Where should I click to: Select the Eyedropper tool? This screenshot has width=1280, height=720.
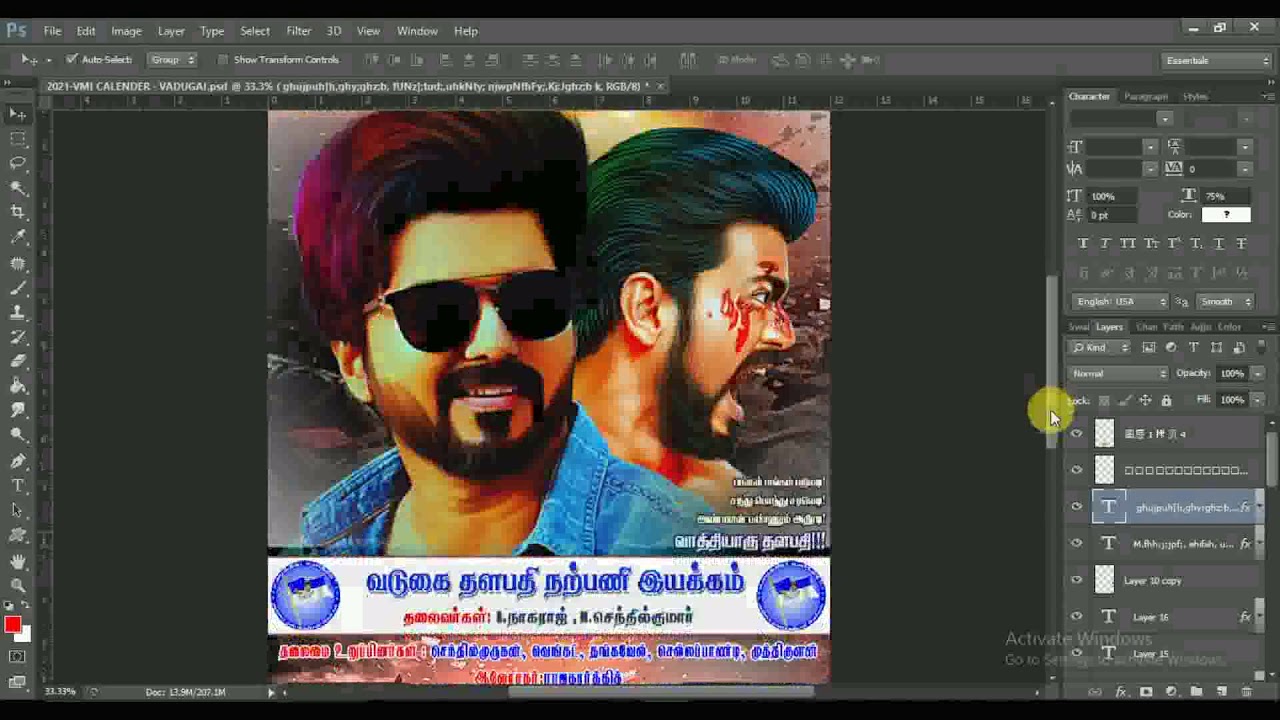pyautogui.click(x=18, y=237)
